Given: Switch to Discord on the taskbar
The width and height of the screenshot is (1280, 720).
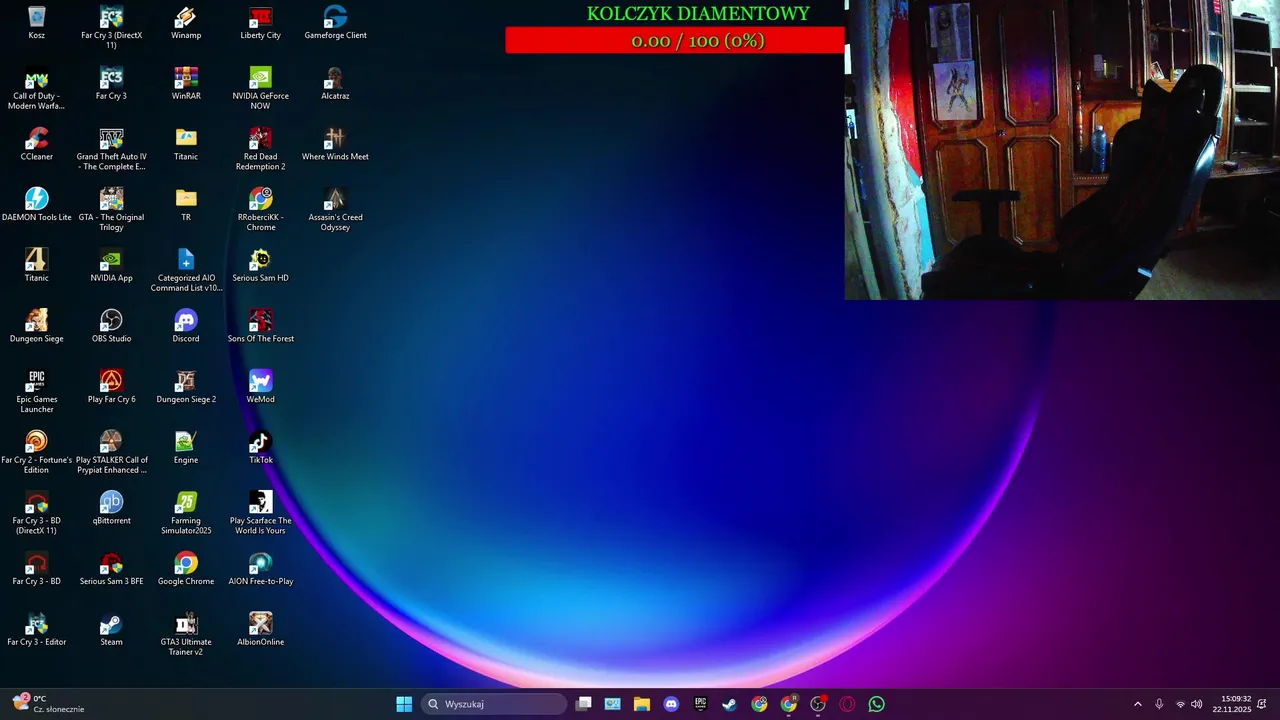Looking at the screenshot, I should pyautogui.click(x=671, y=704).
